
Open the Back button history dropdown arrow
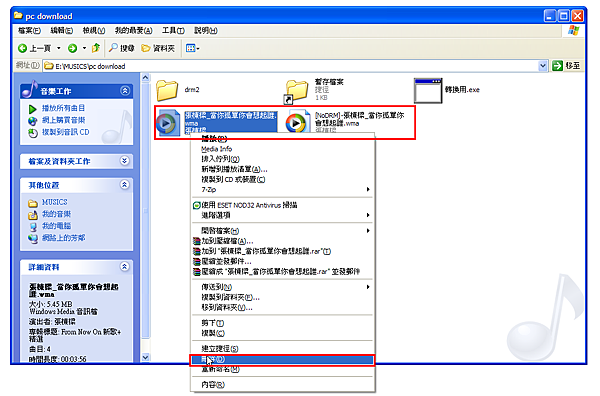59,48
